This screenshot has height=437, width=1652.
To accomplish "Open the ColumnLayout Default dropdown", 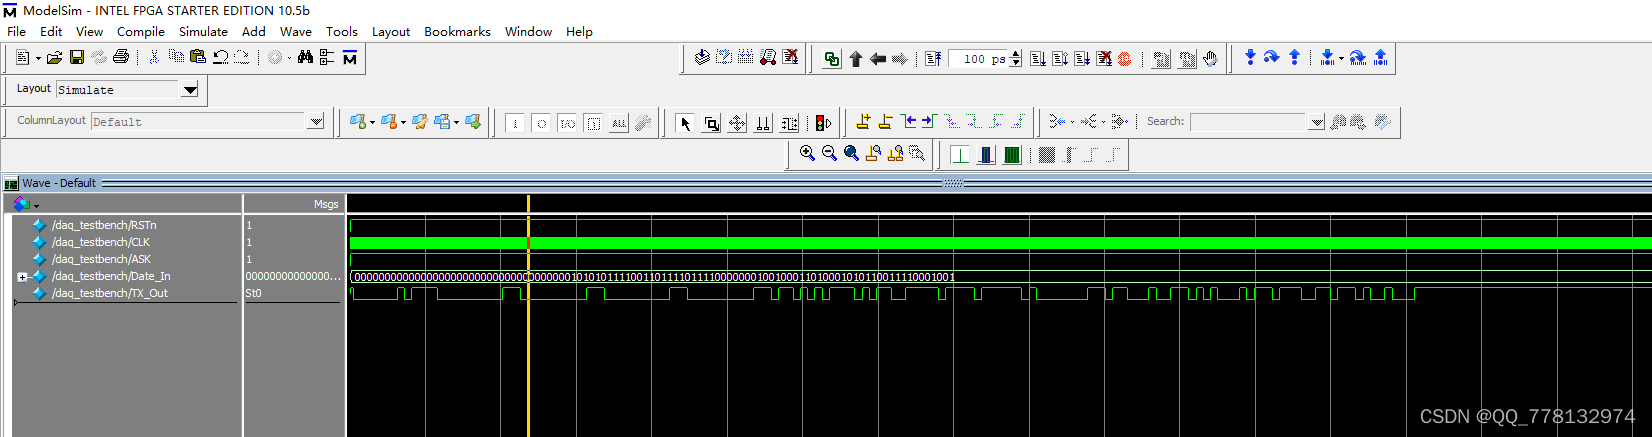I will pyautogui.click(x=316, y=122).
